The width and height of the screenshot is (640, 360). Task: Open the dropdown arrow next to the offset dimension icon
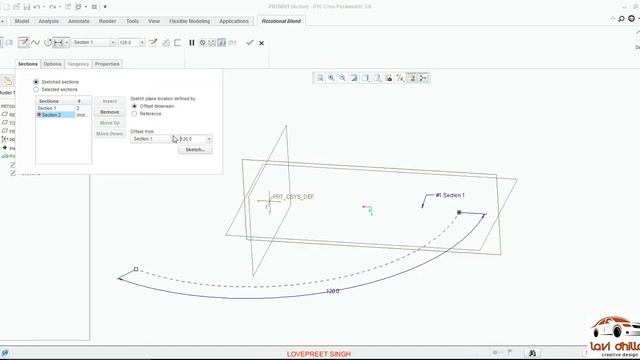coord(67,42)
